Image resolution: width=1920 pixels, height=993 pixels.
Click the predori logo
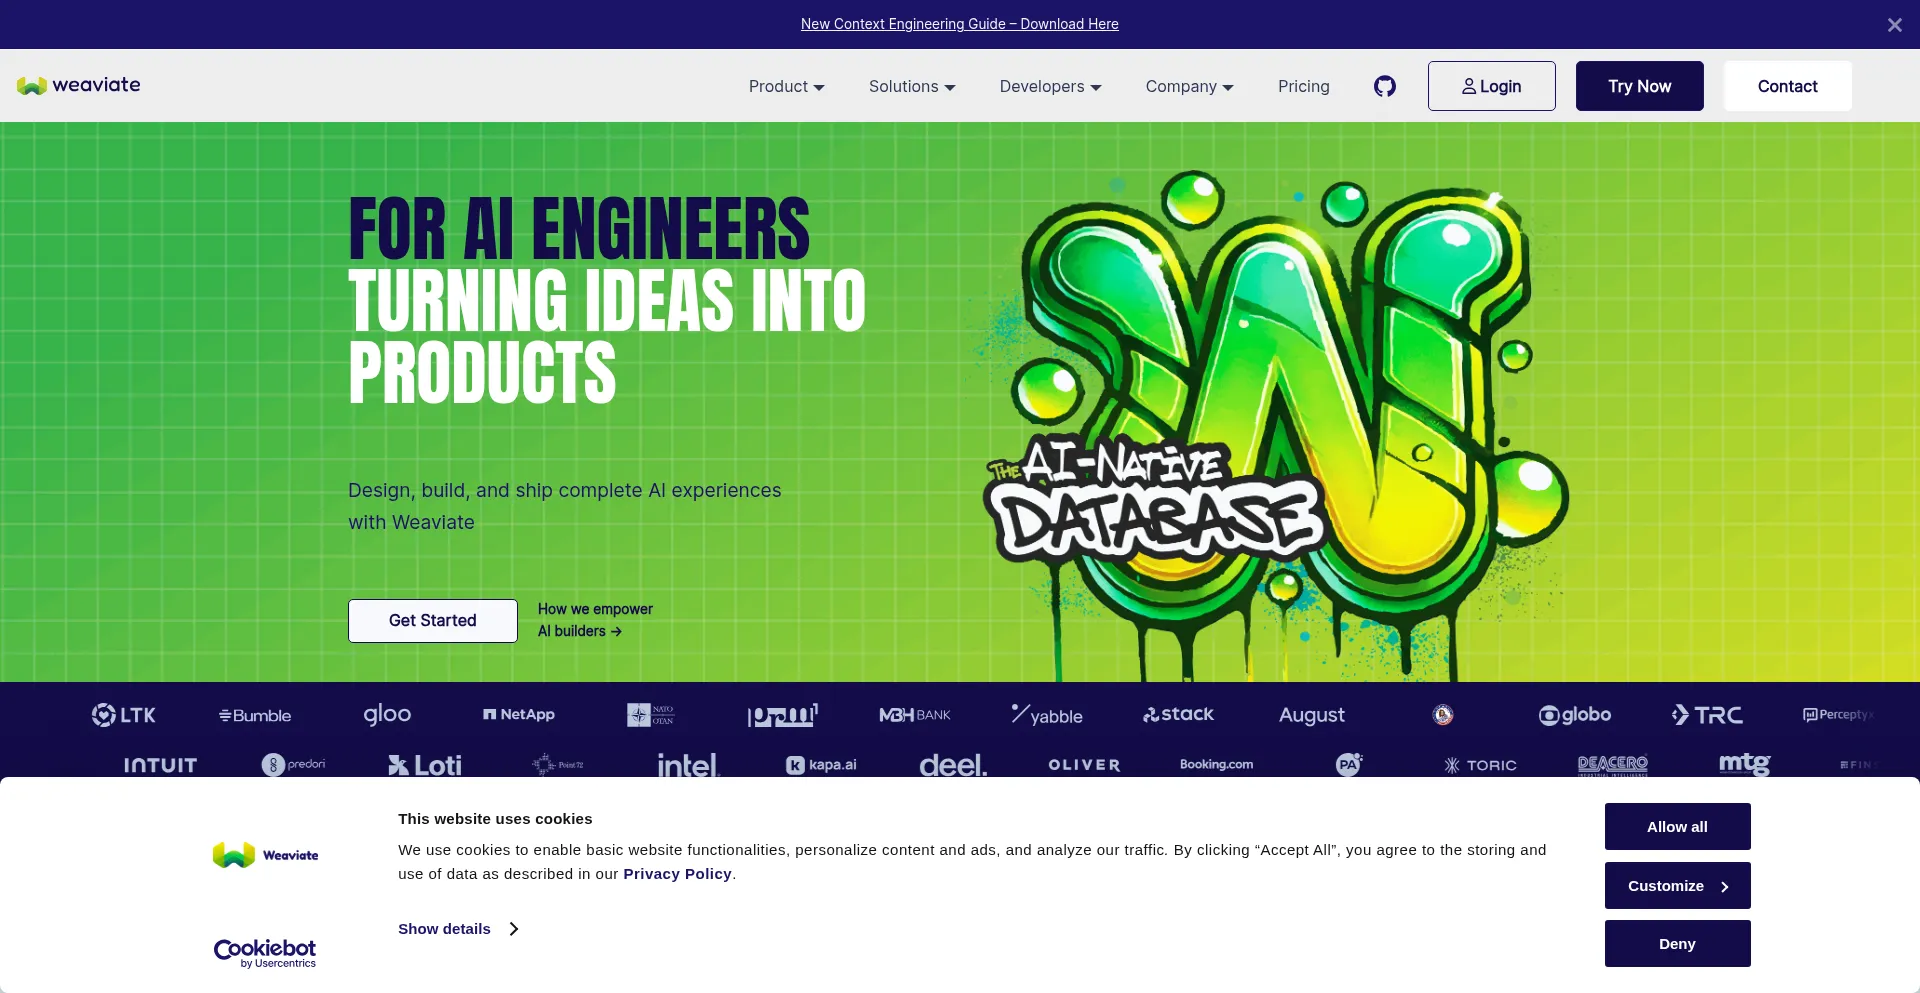pos(293,765)
